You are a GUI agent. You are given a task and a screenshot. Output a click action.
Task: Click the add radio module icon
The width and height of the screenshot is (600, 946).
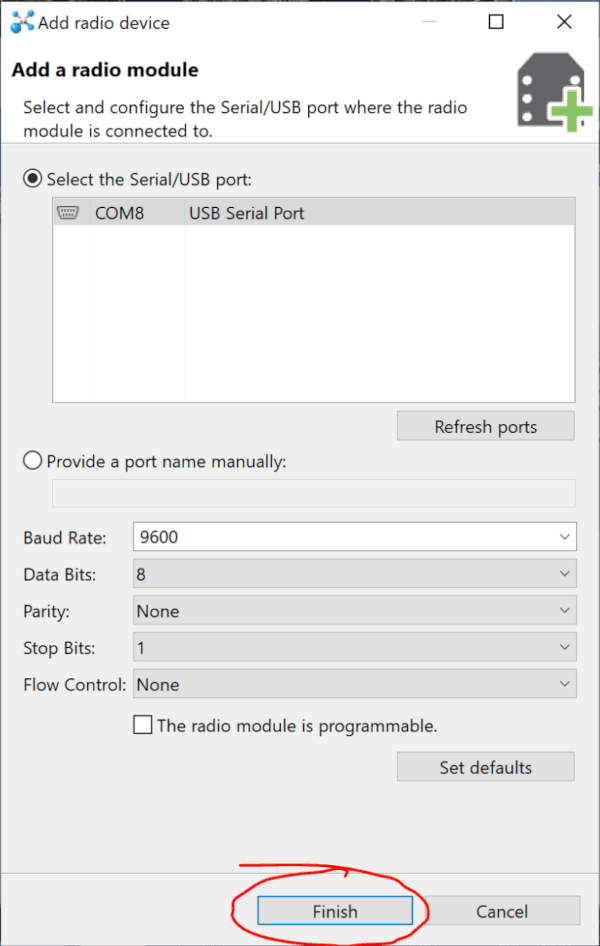tap(554, 92)
